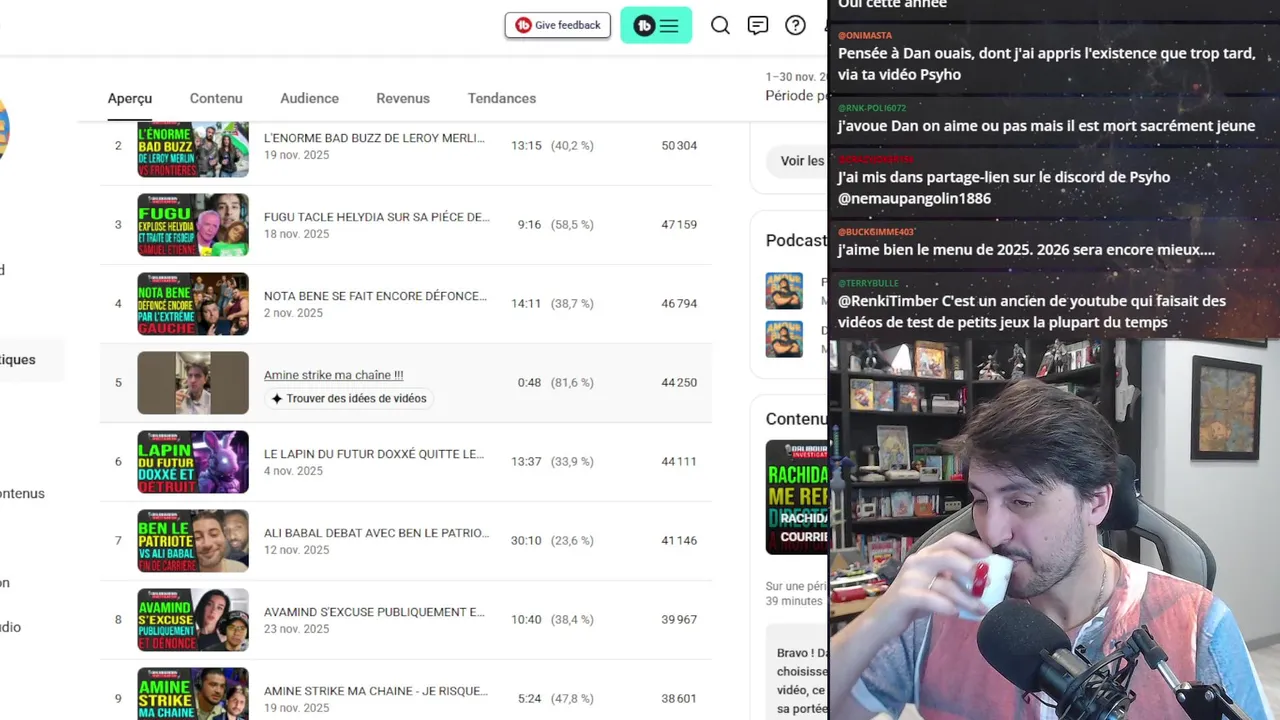Click duration 30:10 (23,6 %)

[552, 541]
